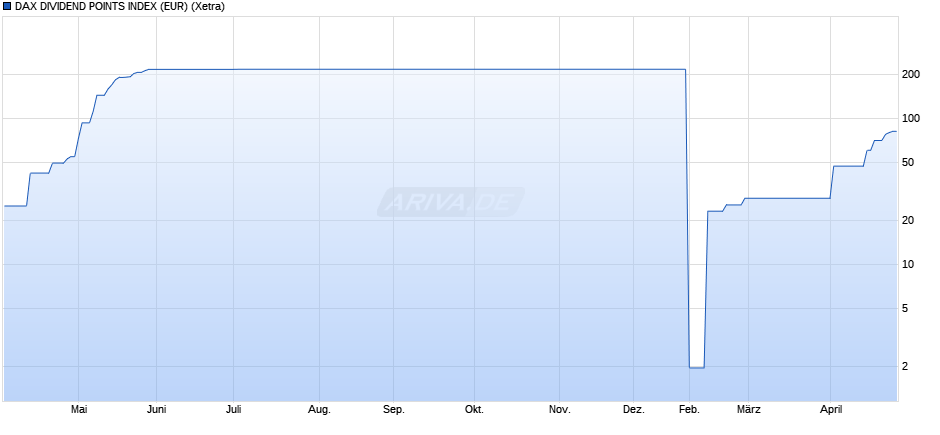The width and height of the screenshot is (940, 435).
Task: Click the Aug. month marker
Action: pos(319,410)
